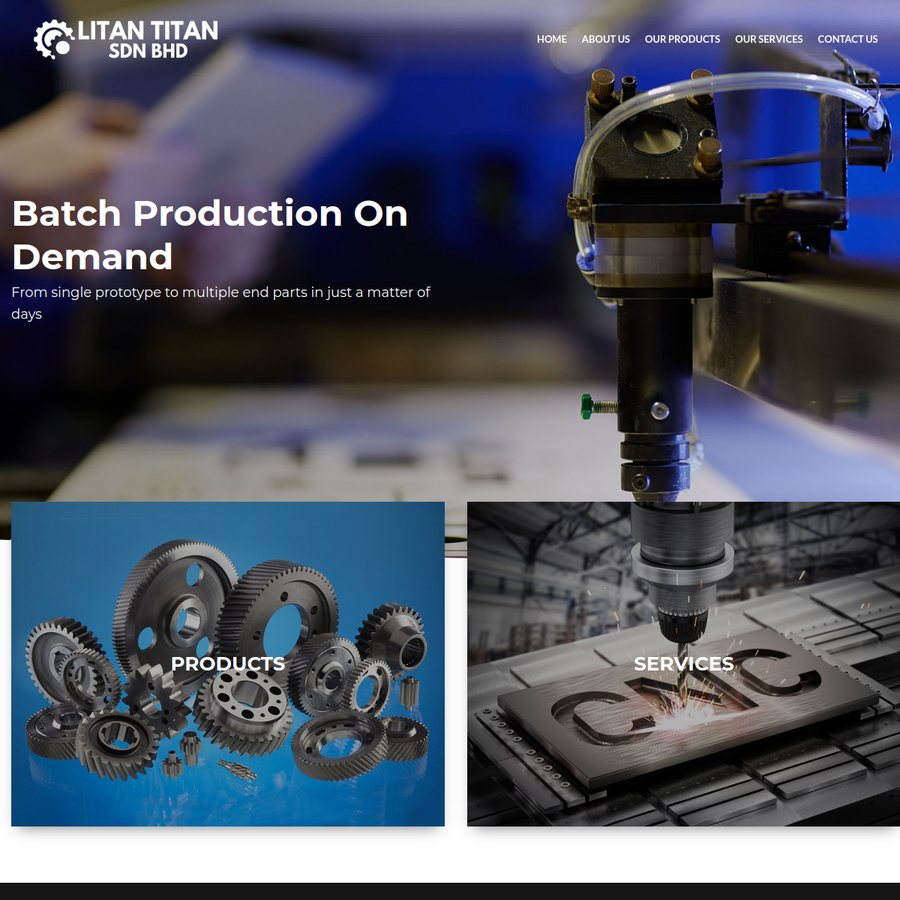
Task: Click the LITAN TITAN company name
Action: coord(148,30)
